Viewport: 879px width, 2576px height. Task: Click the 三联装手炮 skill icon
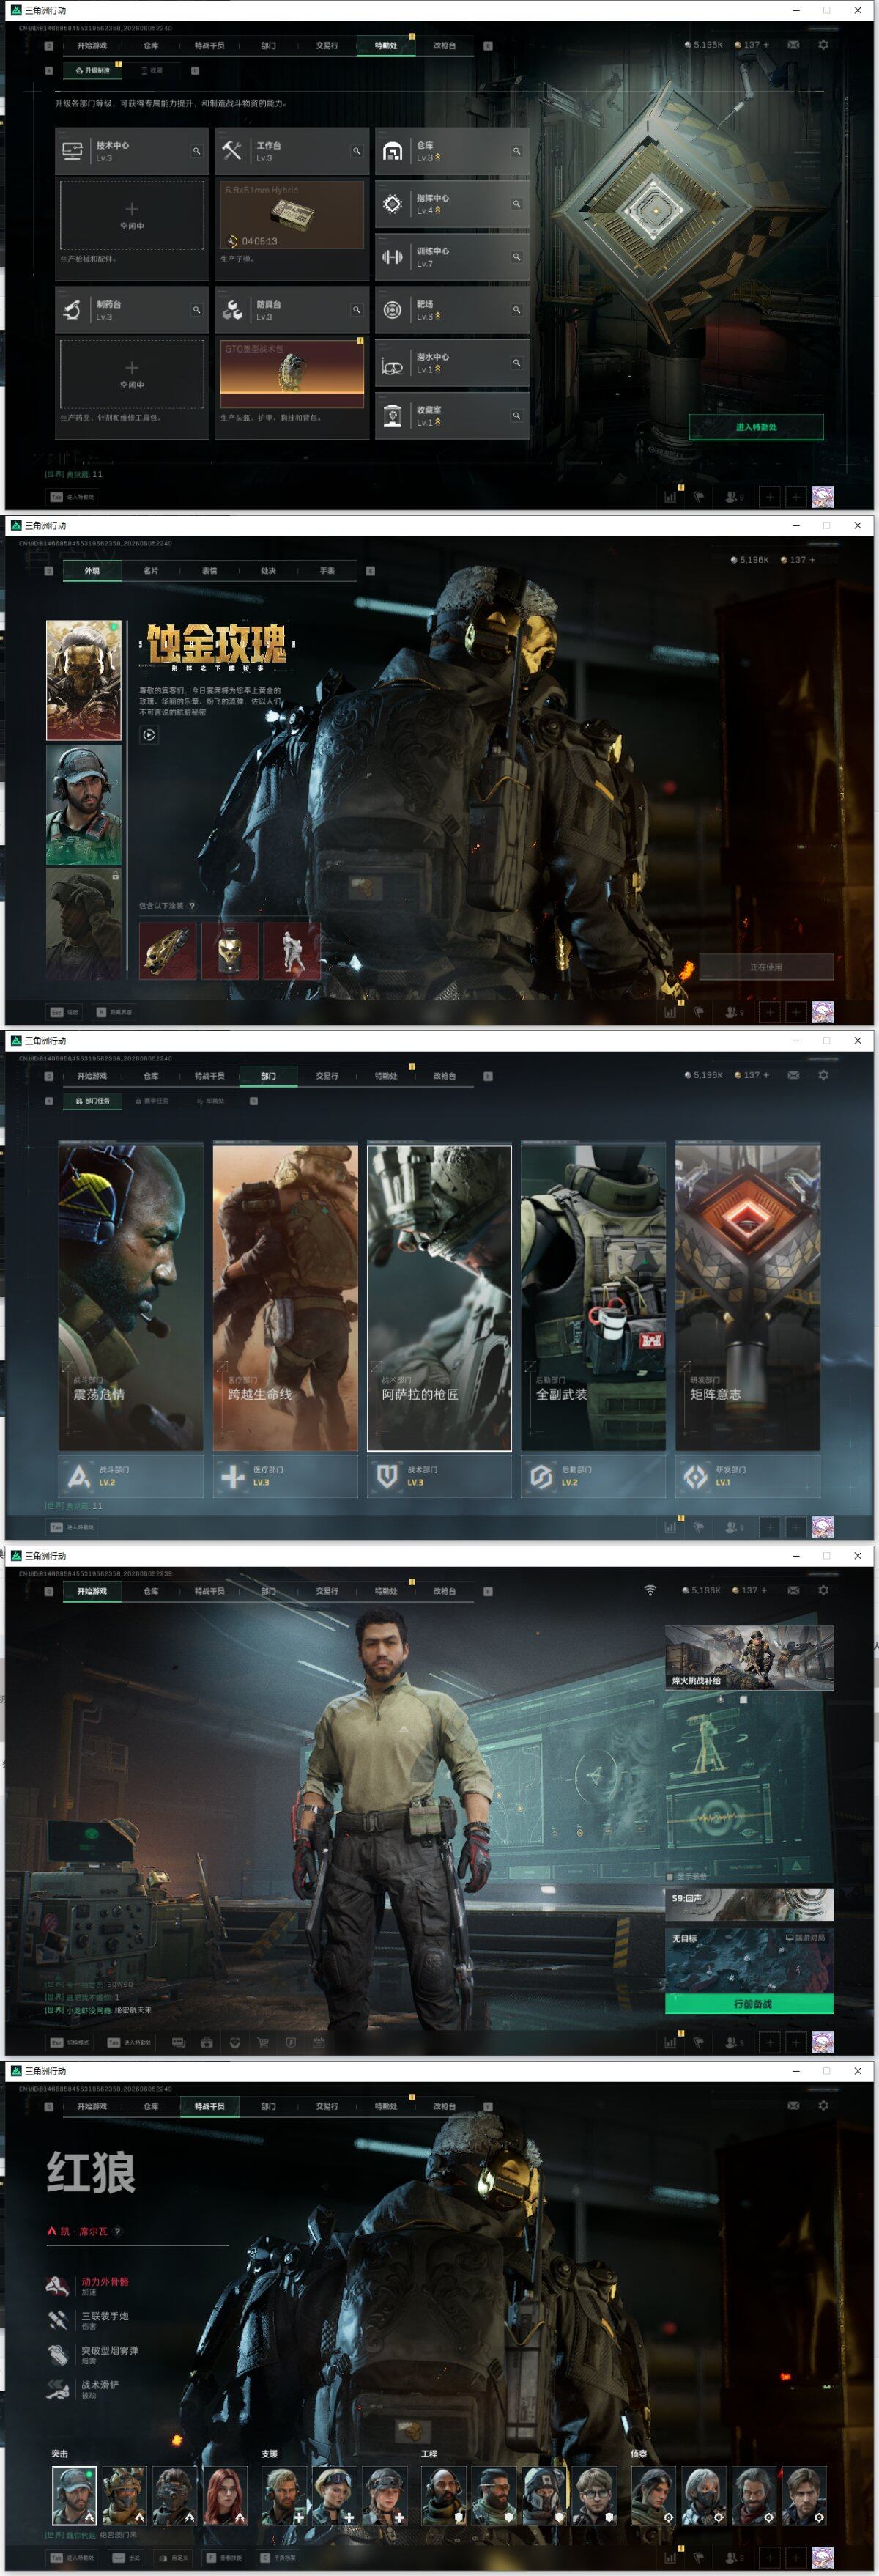click(x=58, y=2320)
